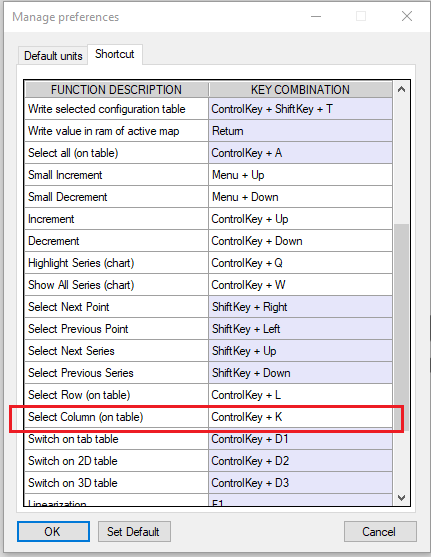This screenshot has width=431, height=557.
Task: Click 'Select Next Point' description
Action: (117, 307)
